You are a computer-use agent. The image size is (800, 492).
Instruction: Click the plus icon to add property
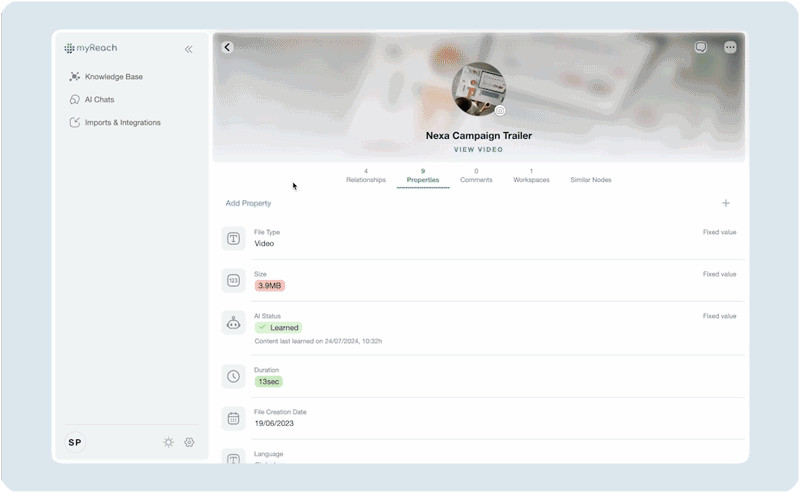(726, 203)
